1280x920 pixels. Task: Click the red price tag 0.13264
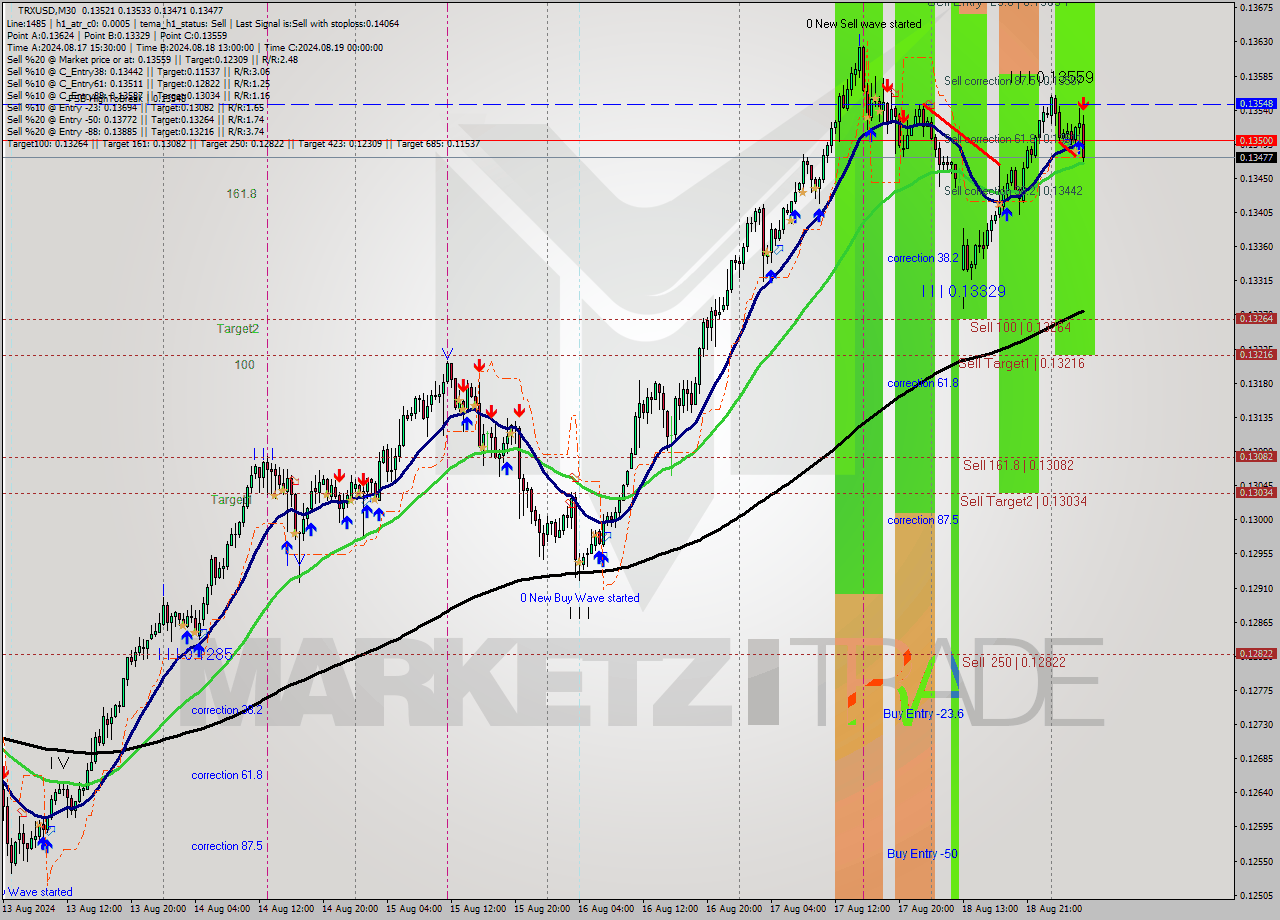pos(1256,318)
